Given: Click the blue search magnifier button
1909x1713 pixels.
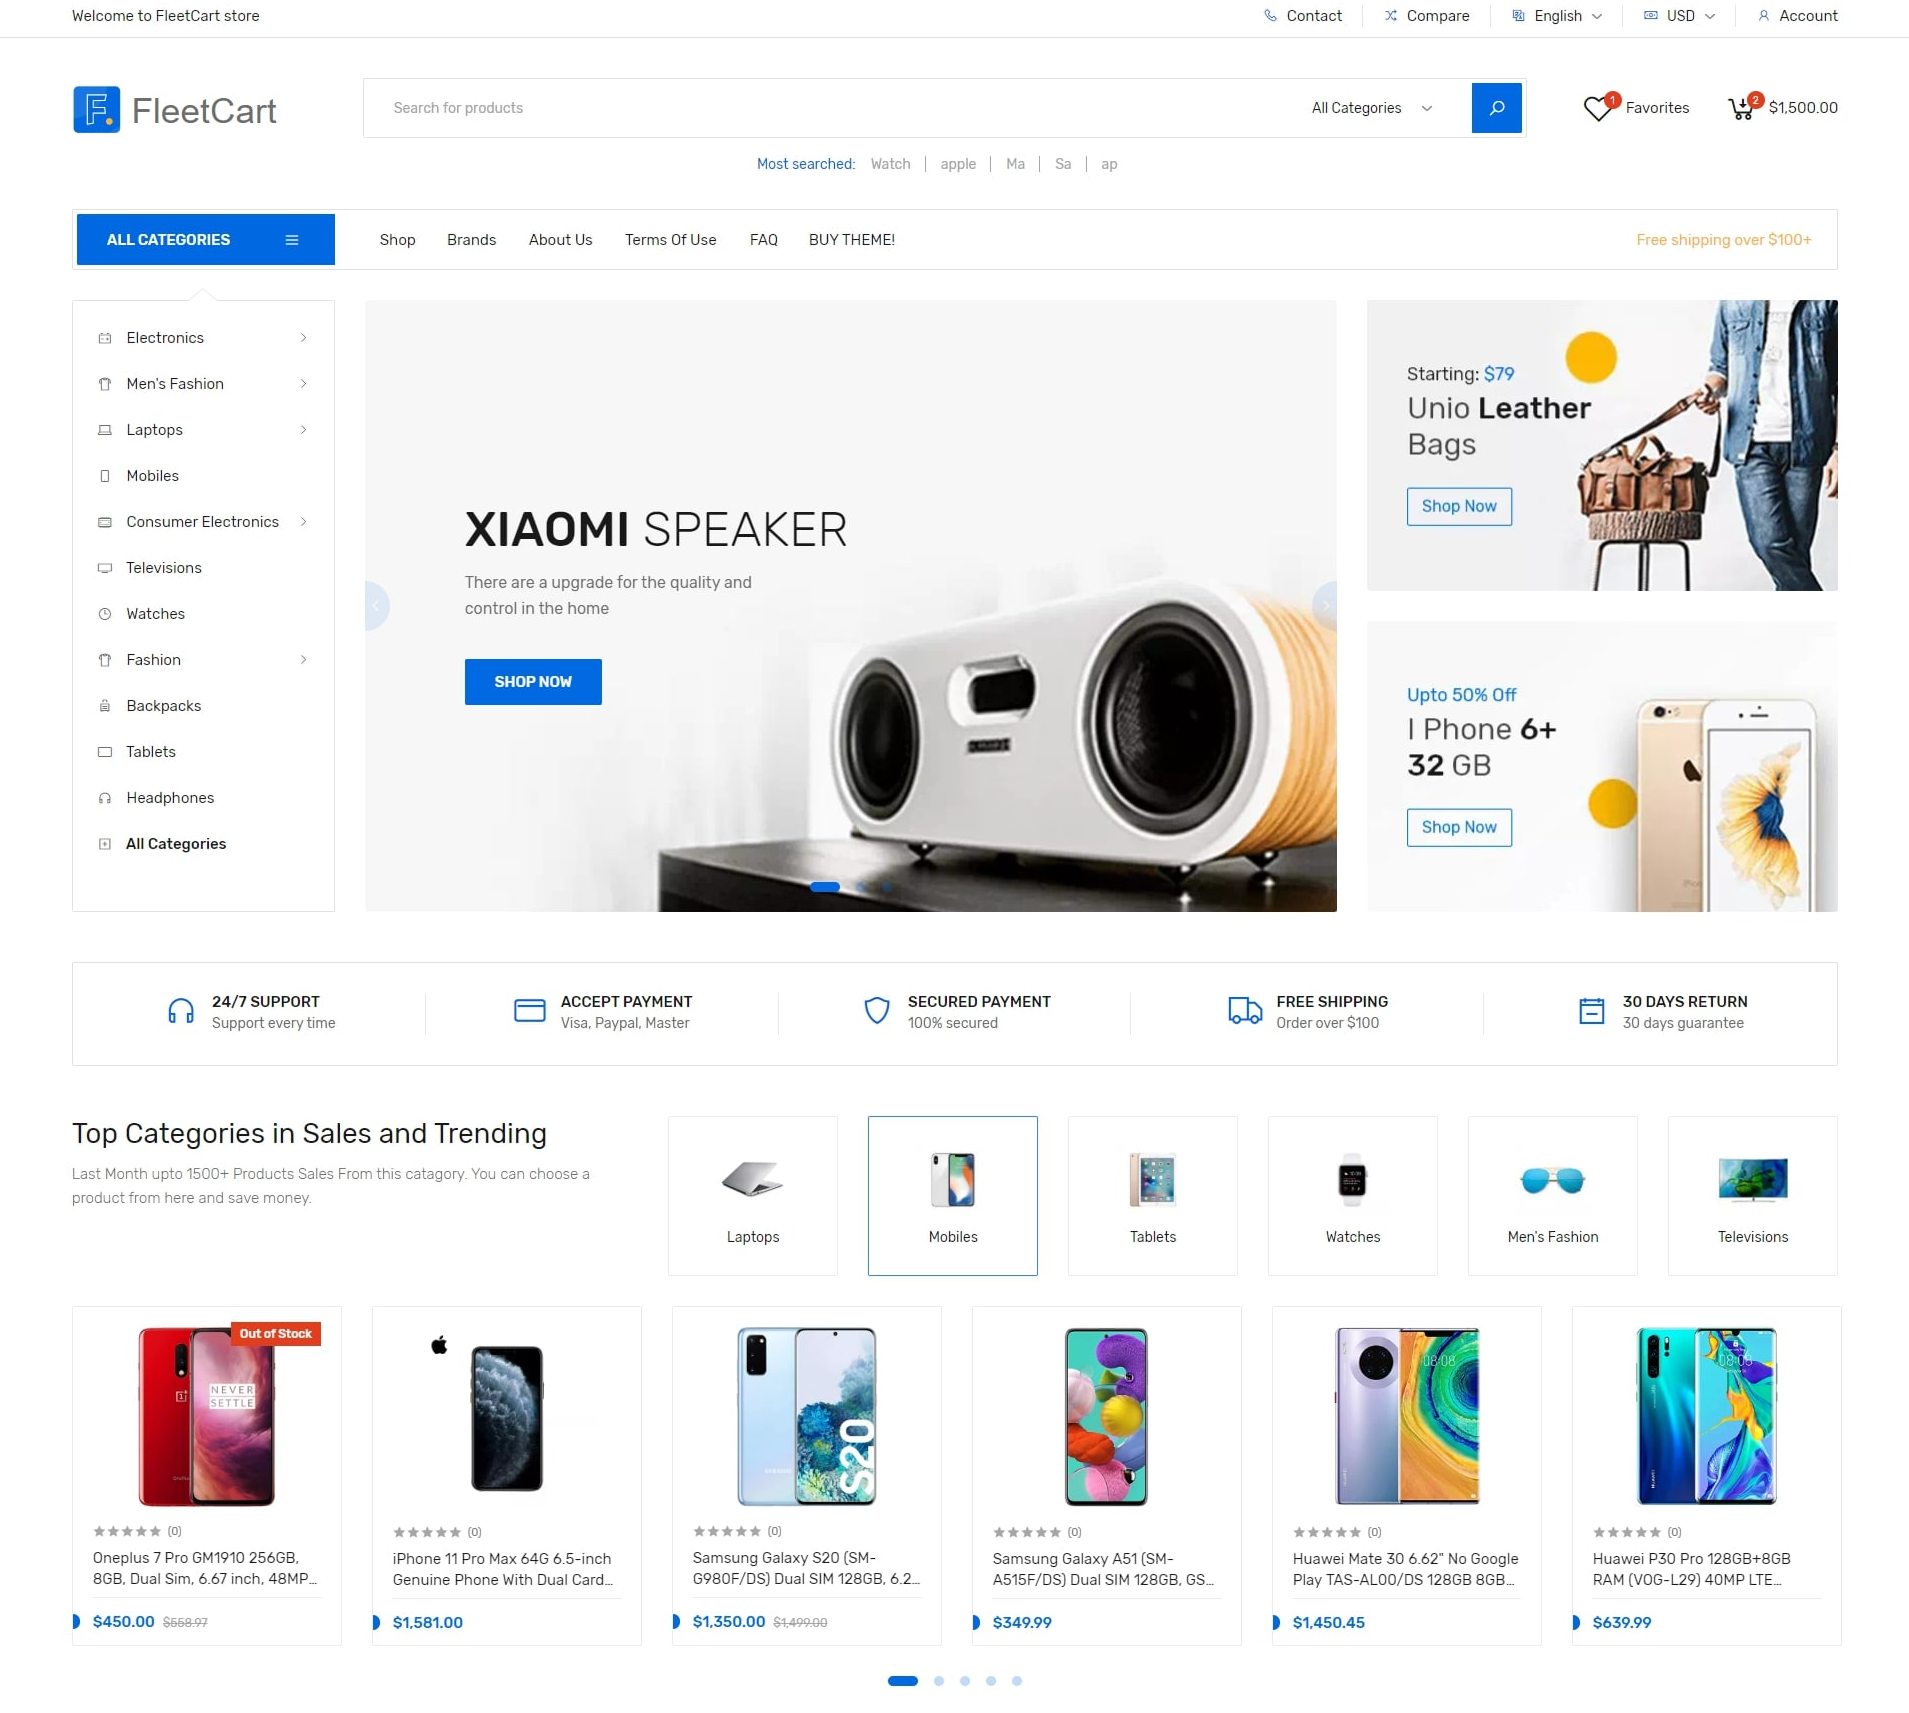Looking at the screenshot, I should click(x=1496, y=108).
